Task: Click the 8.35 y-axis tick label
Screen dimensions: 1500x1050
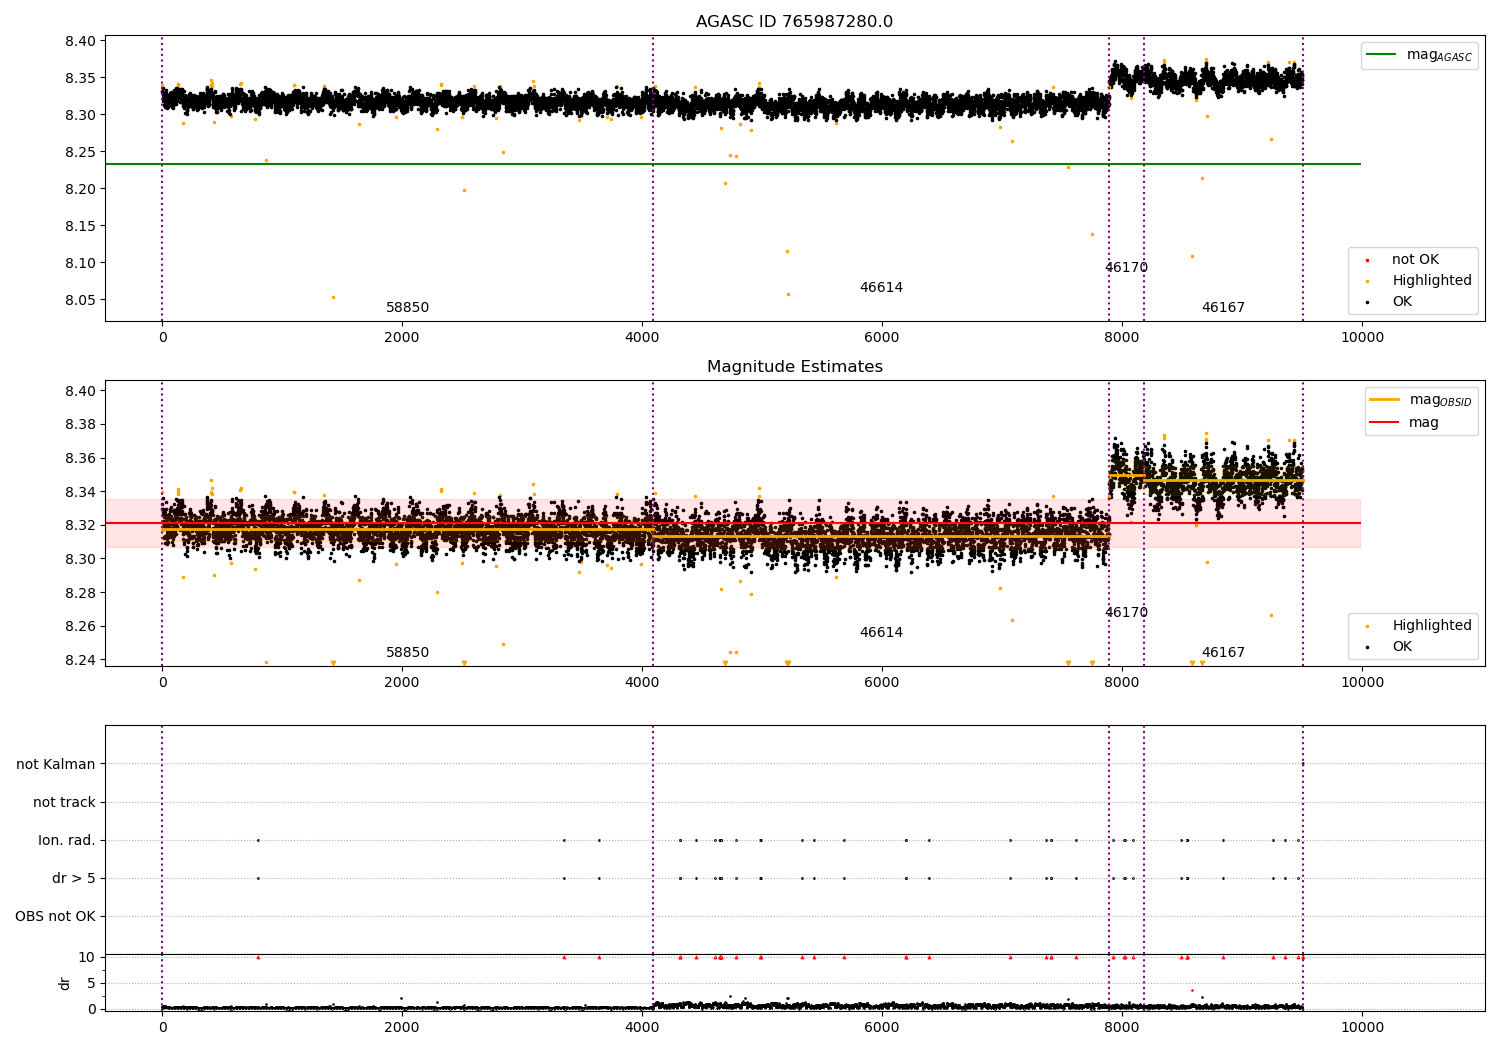Action: 80,78
